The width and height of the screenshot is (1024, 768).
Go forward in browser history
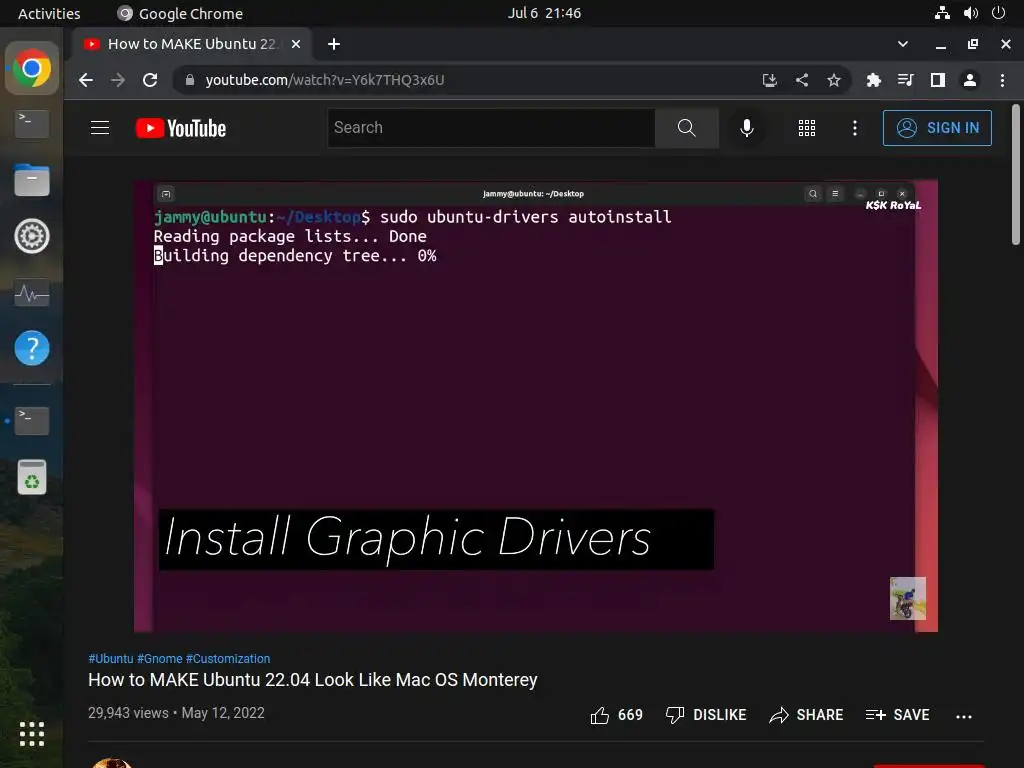pos(118,80)
